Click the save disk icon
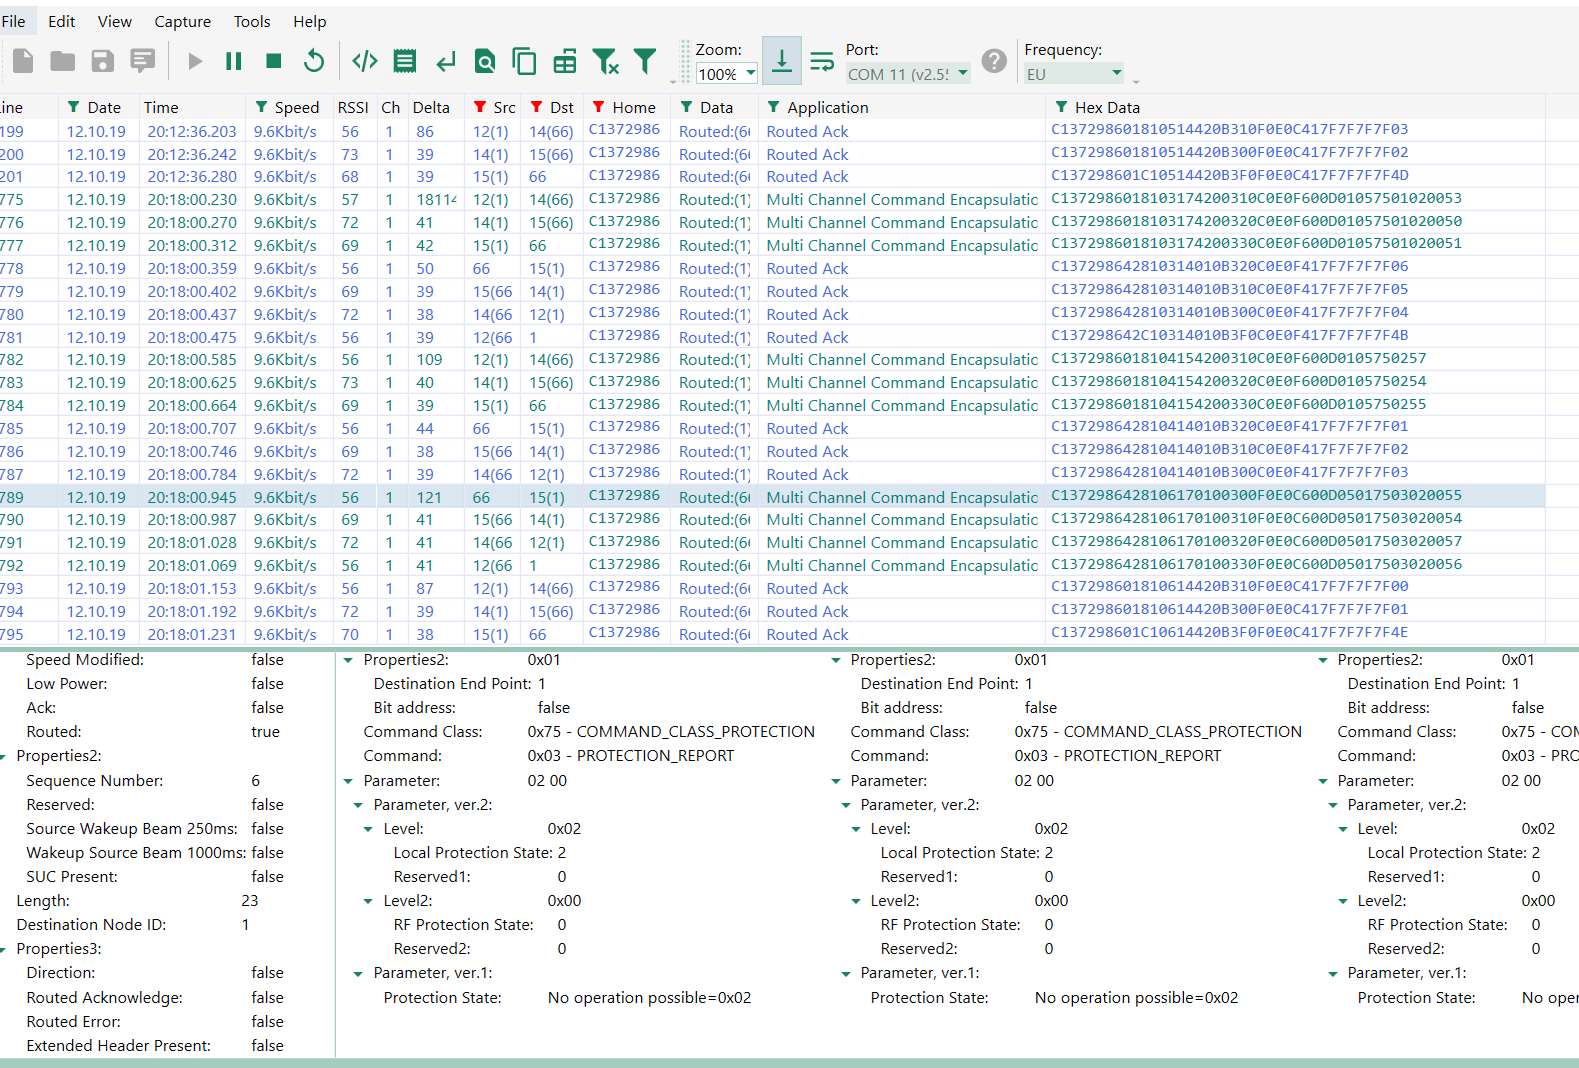1579x1068 pixels. (103, 62)
